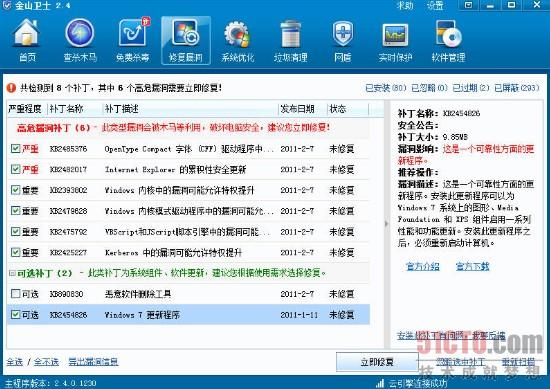The height and width of the screenshot is (389, 550).
Task: Uncheck the KB2485376 patch checkbox
Action: click(x=15, y=149)
